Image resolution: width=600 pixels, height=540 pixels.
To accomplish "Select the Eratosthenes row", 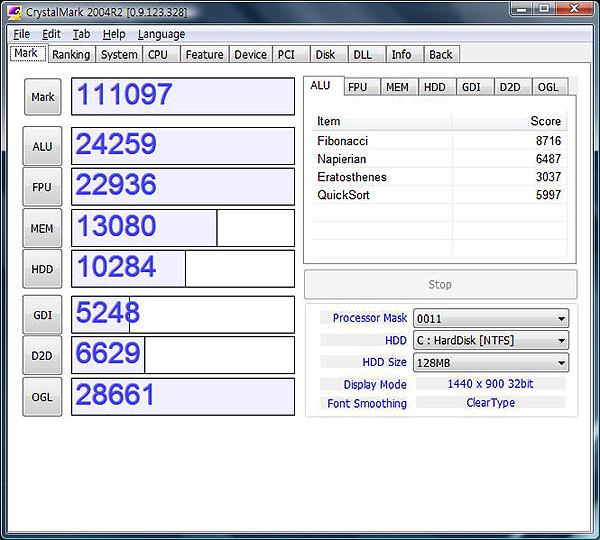I will (439, 176).
